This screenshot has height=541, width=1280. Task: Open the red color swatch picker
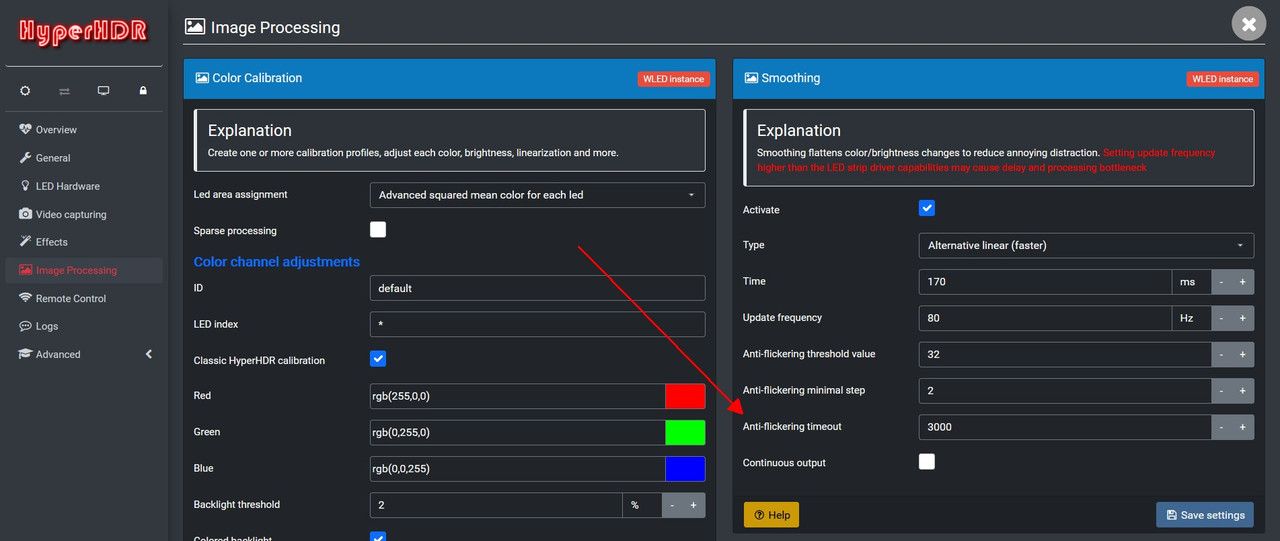[685, 396]
